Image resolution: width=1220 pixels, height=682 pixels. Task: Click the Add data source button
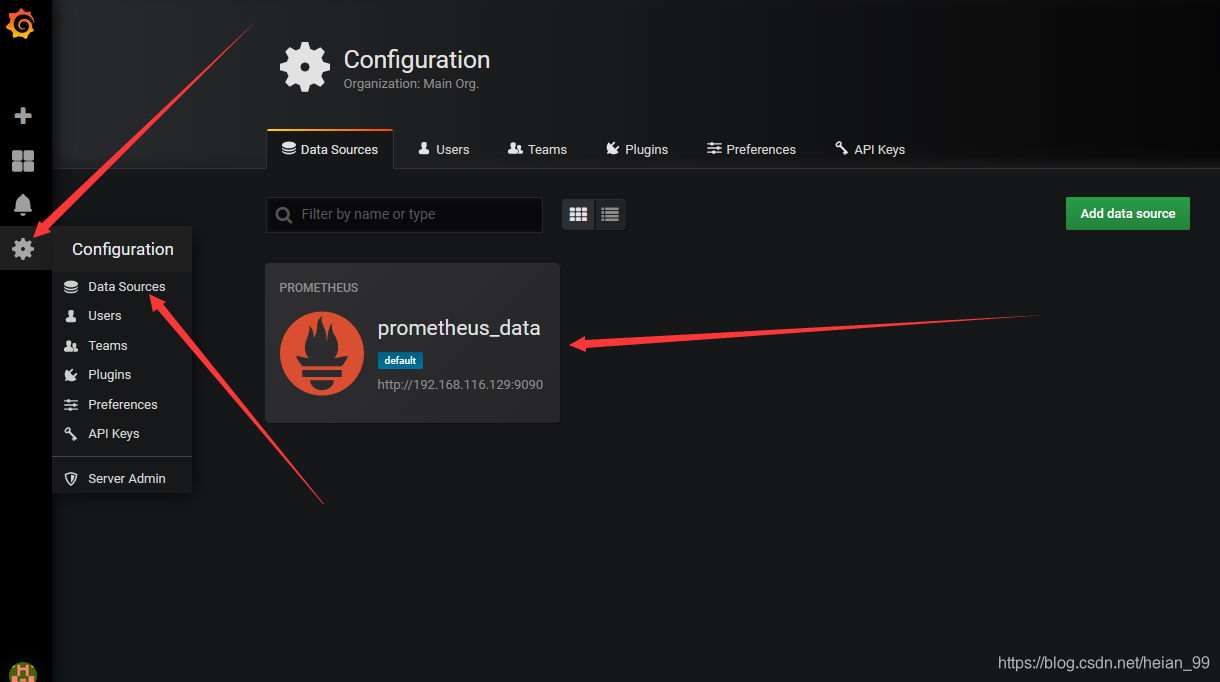pos(1127,213)
